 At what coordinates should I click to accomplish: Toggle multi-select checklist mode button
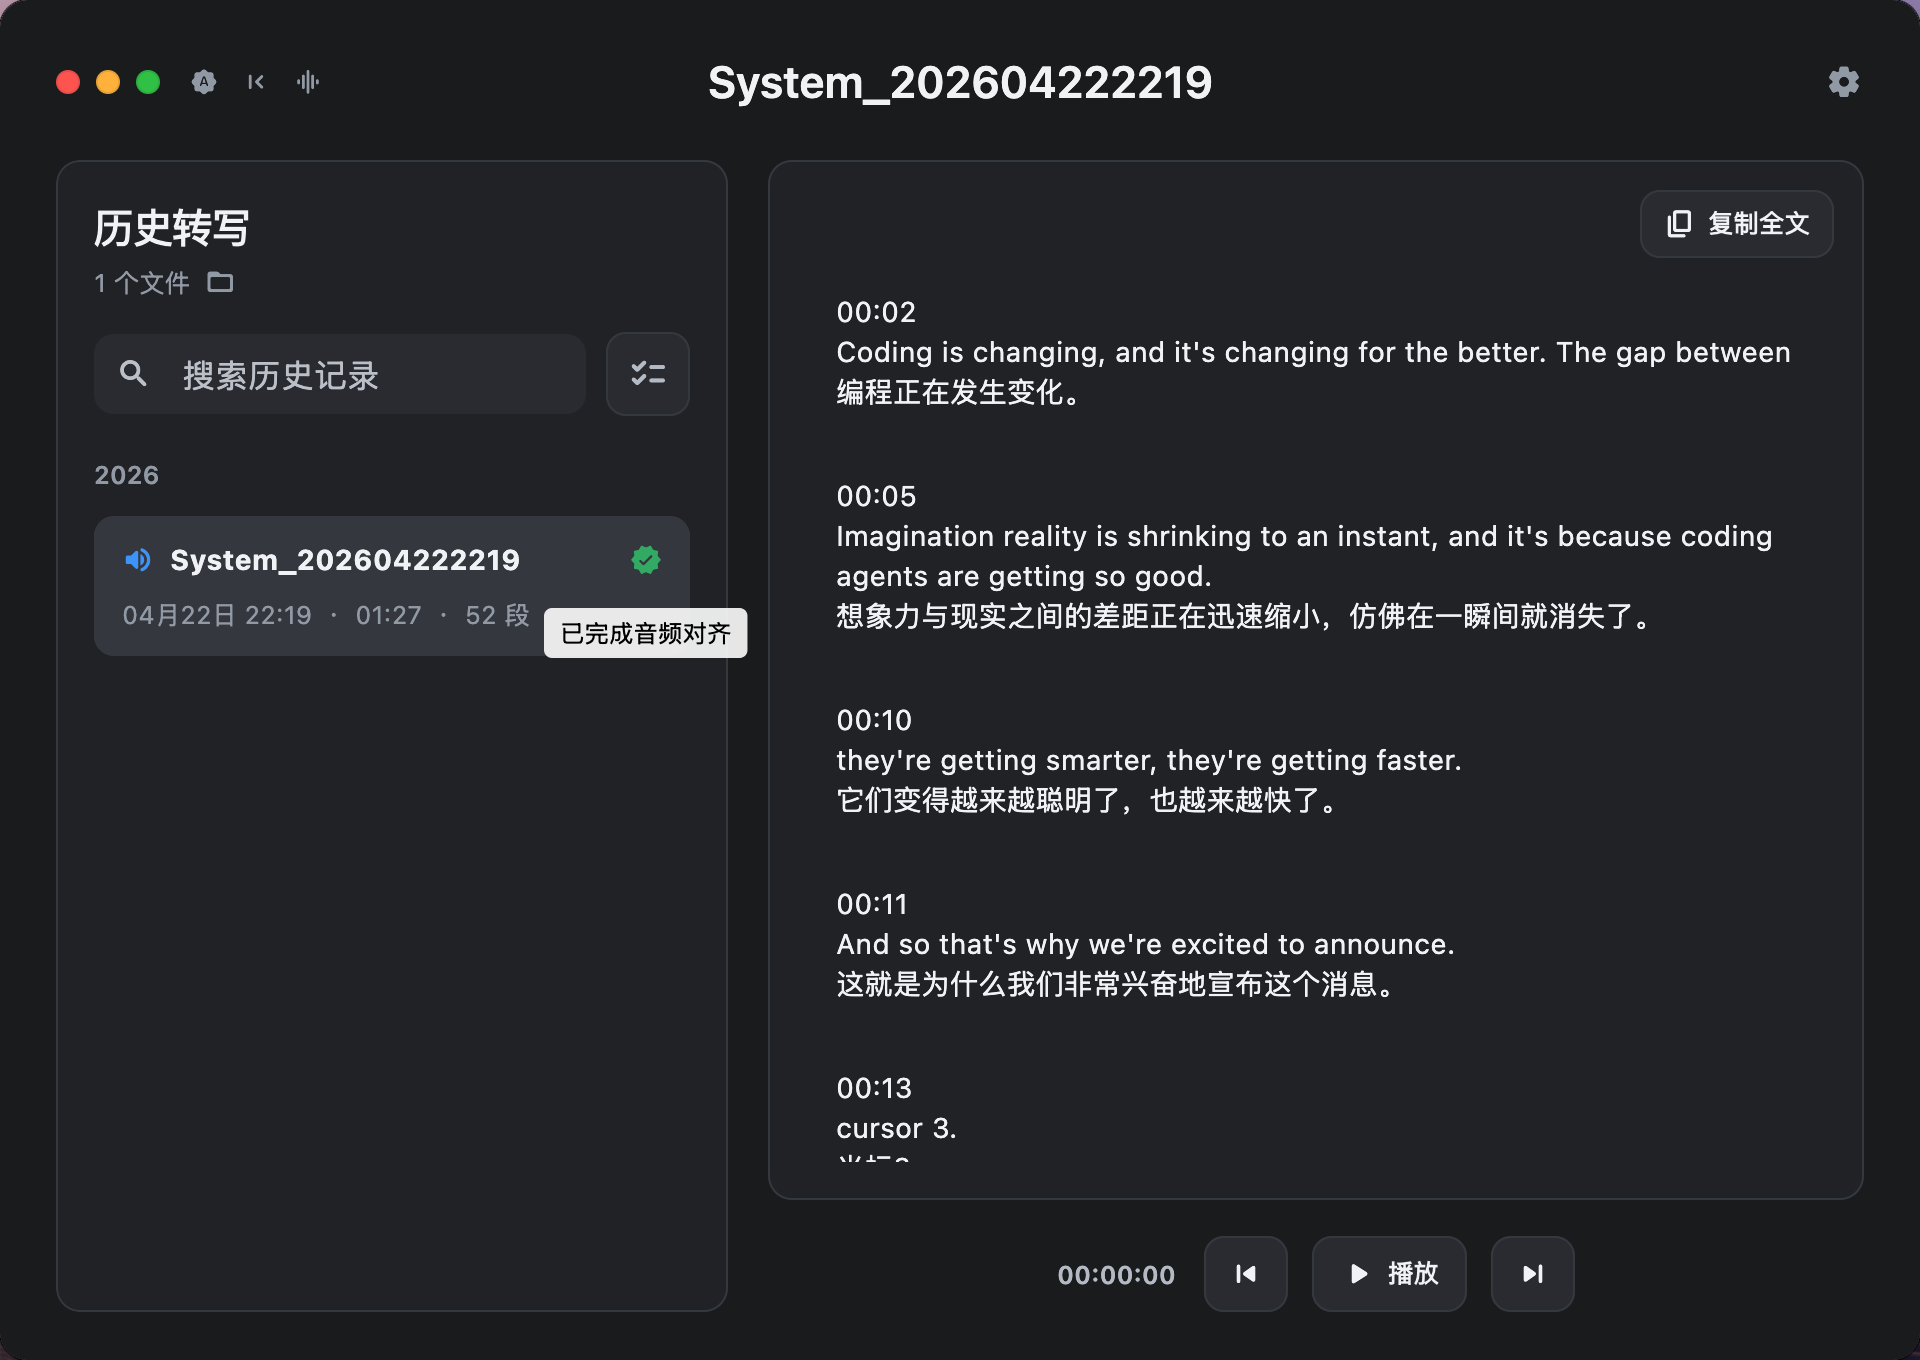(647, 374)
